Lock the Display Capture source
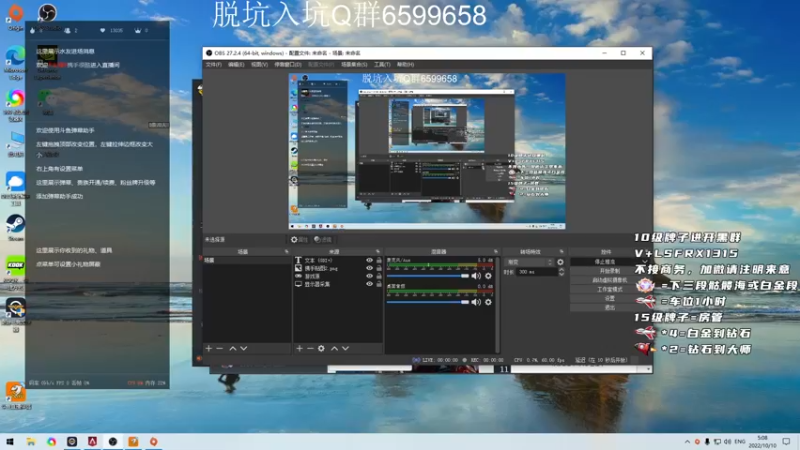Viewport: 800px width, 450px height. (379, 284)
